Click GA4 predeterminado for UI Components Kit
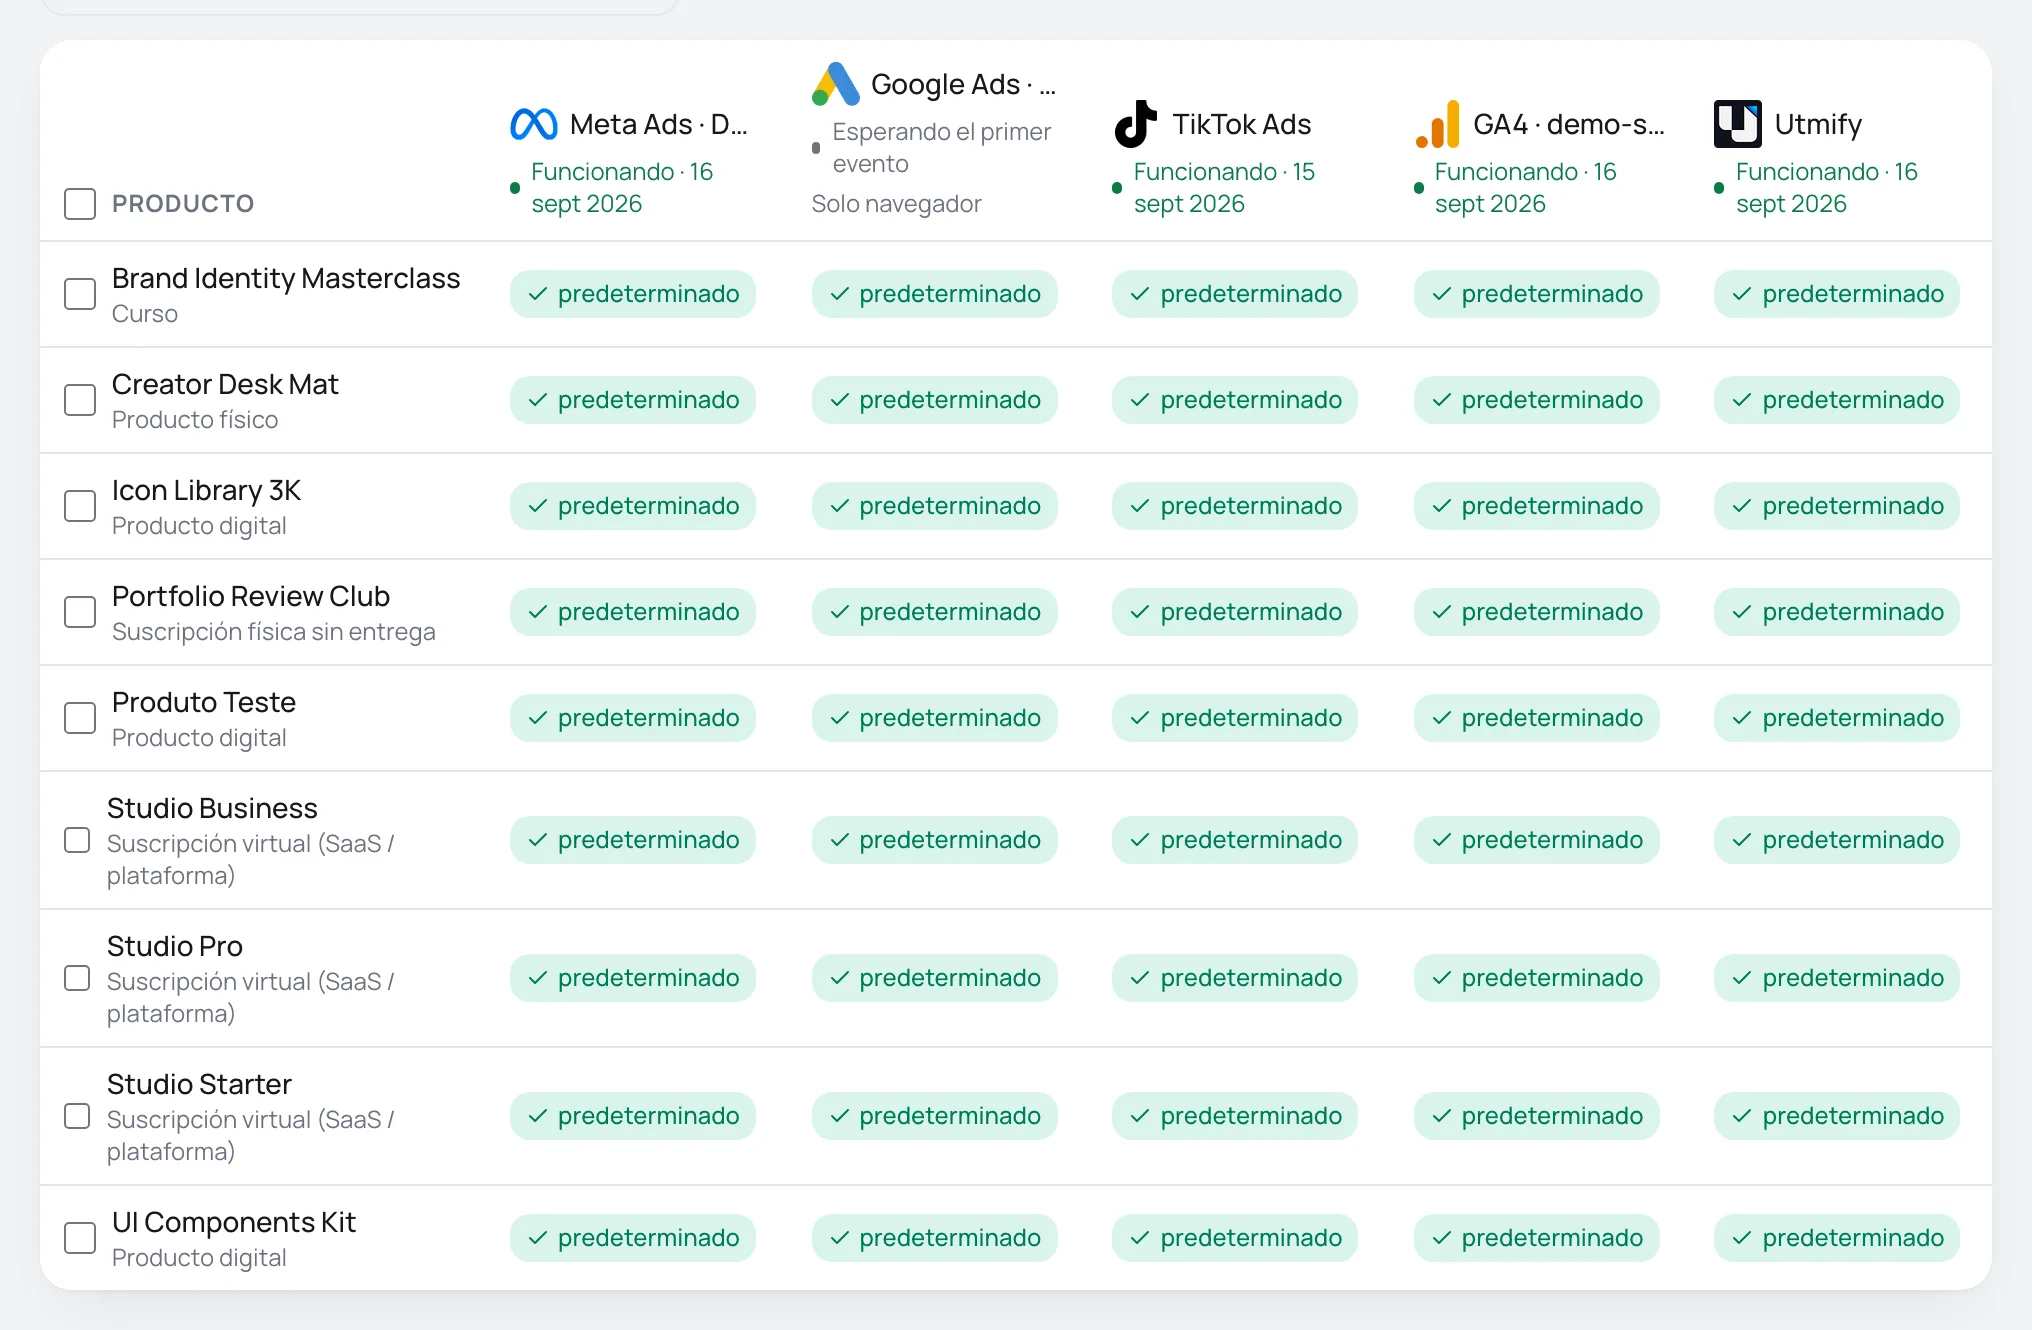The height and width of the screenshot is (1330, 2032). 1537,1238
